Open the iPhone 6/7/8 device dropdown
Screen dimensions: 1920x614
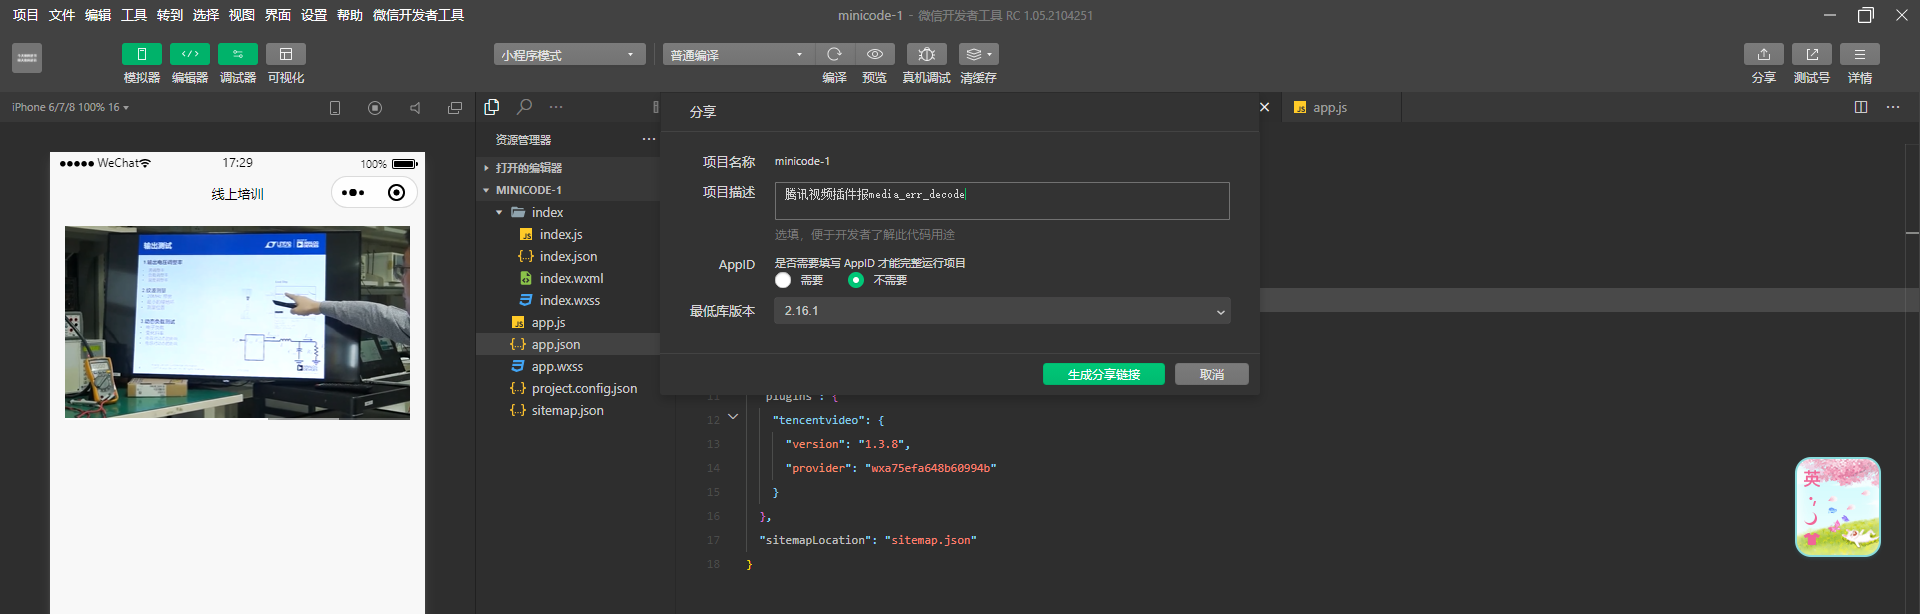pyautogui.click(x=70, y=107)
